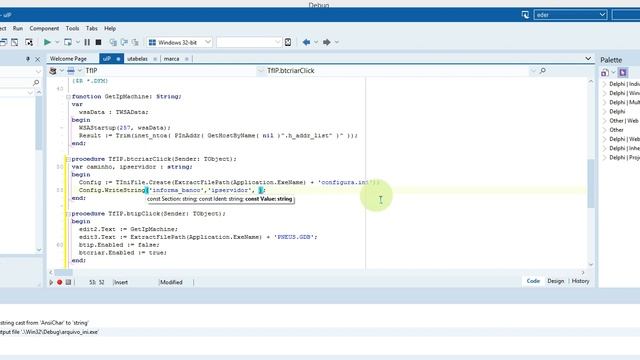640x360 pixels.
Task: Click the editor scroll up arrow
Action: 591,82
